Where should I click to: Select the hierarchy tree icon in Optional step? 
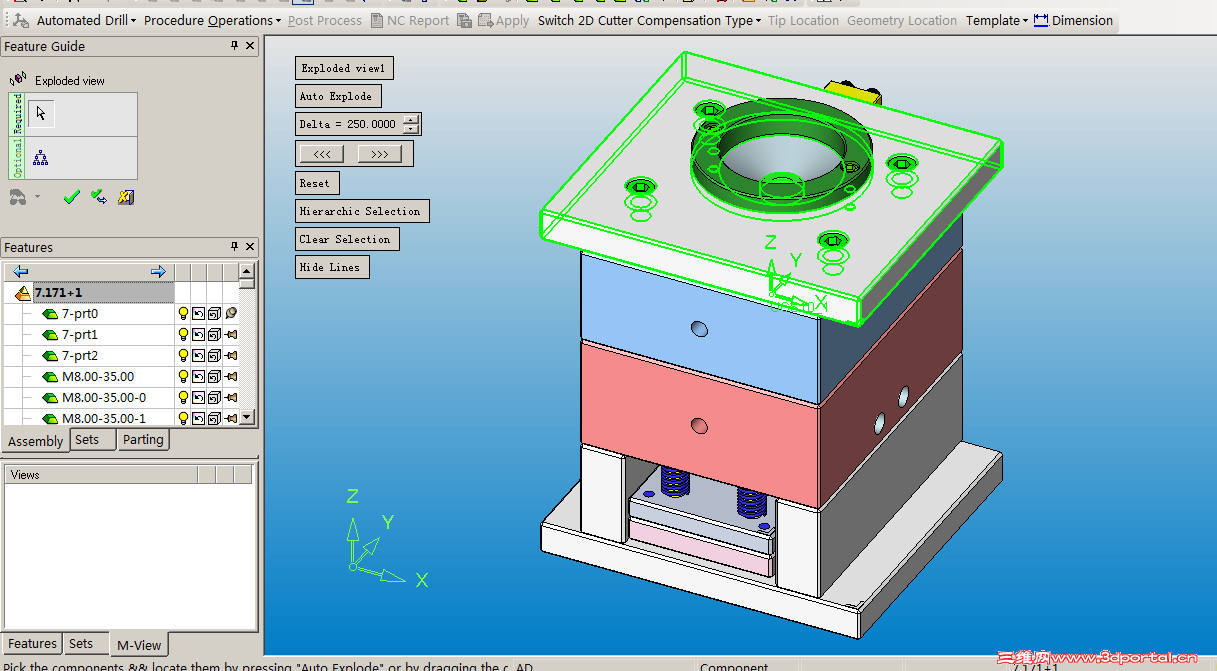41,157
